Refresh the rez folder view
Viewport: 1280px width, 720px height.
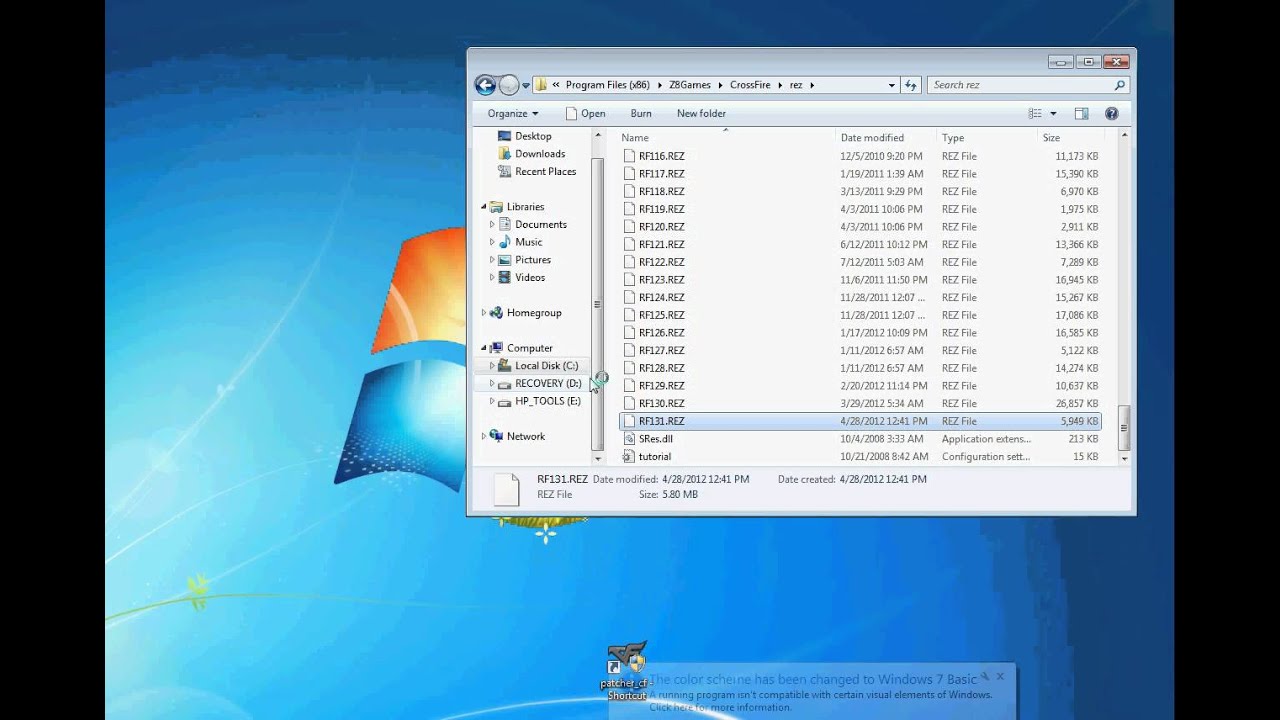pyautogui.click(x=911, y=85)
